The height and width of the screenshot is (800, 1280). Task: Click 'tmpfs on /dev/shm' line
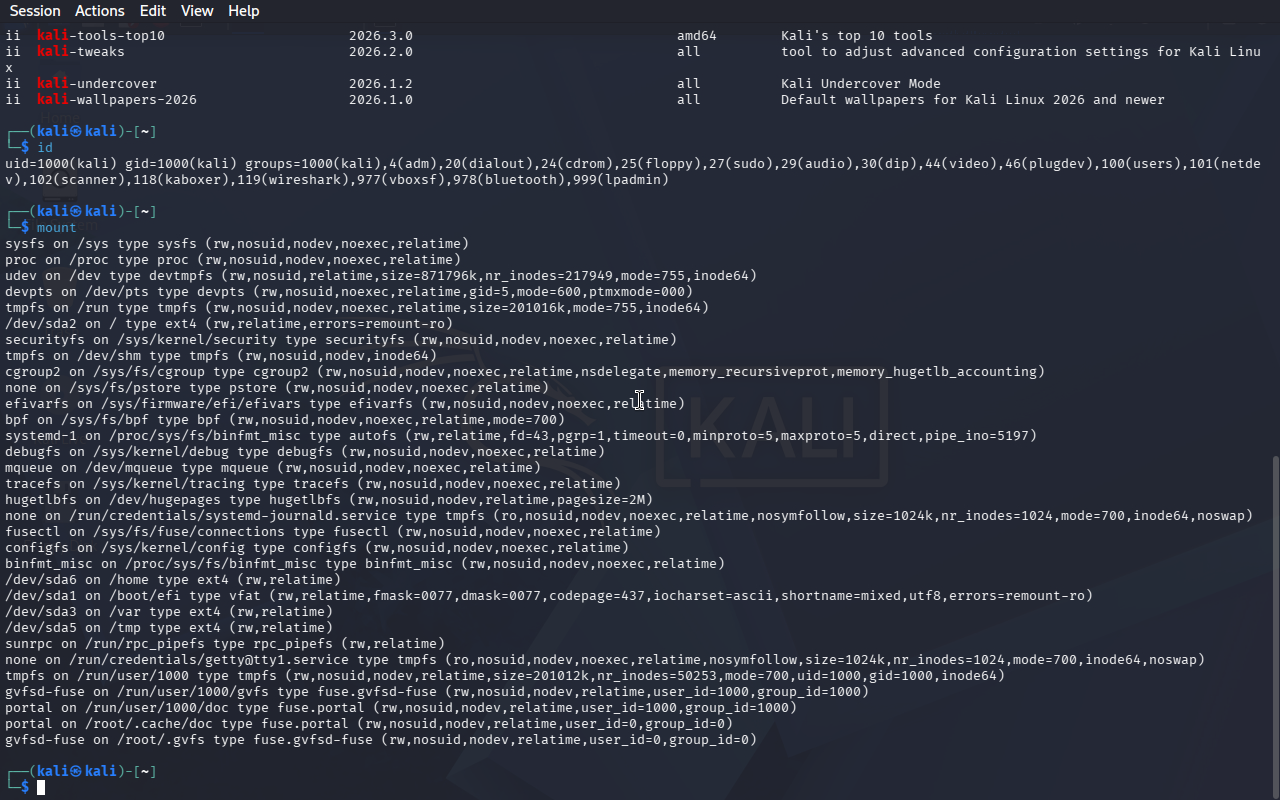pyautogui.click(x=221, y=356)
